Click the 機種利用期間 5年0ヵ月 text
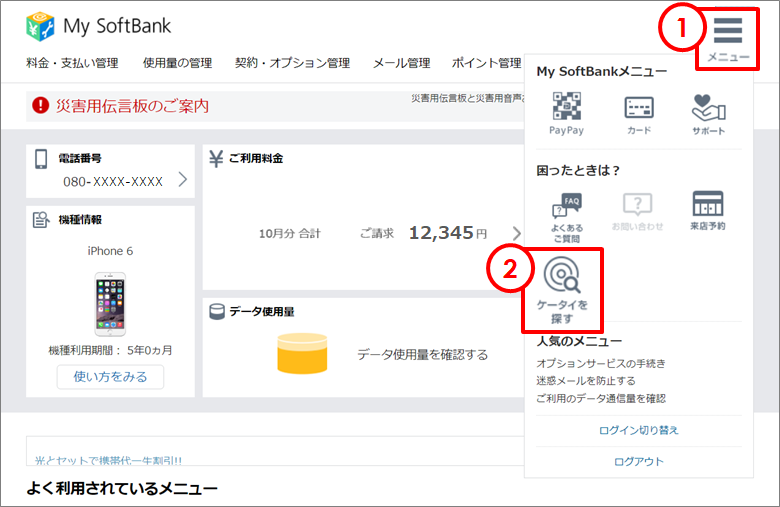This screenshot has height=507, width=780. [110, 350]
